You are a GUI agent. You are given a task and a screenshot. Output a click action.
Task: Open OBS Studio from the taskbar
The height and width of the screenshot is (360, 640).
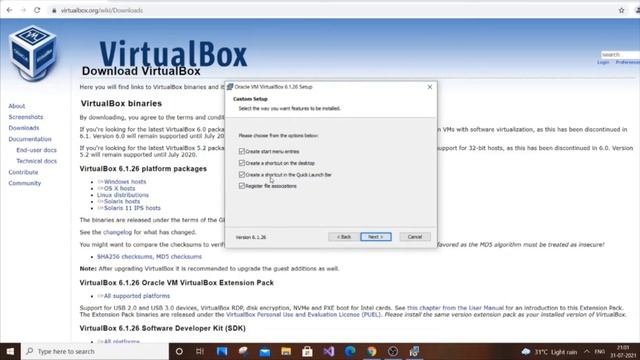tap(393, 351)
